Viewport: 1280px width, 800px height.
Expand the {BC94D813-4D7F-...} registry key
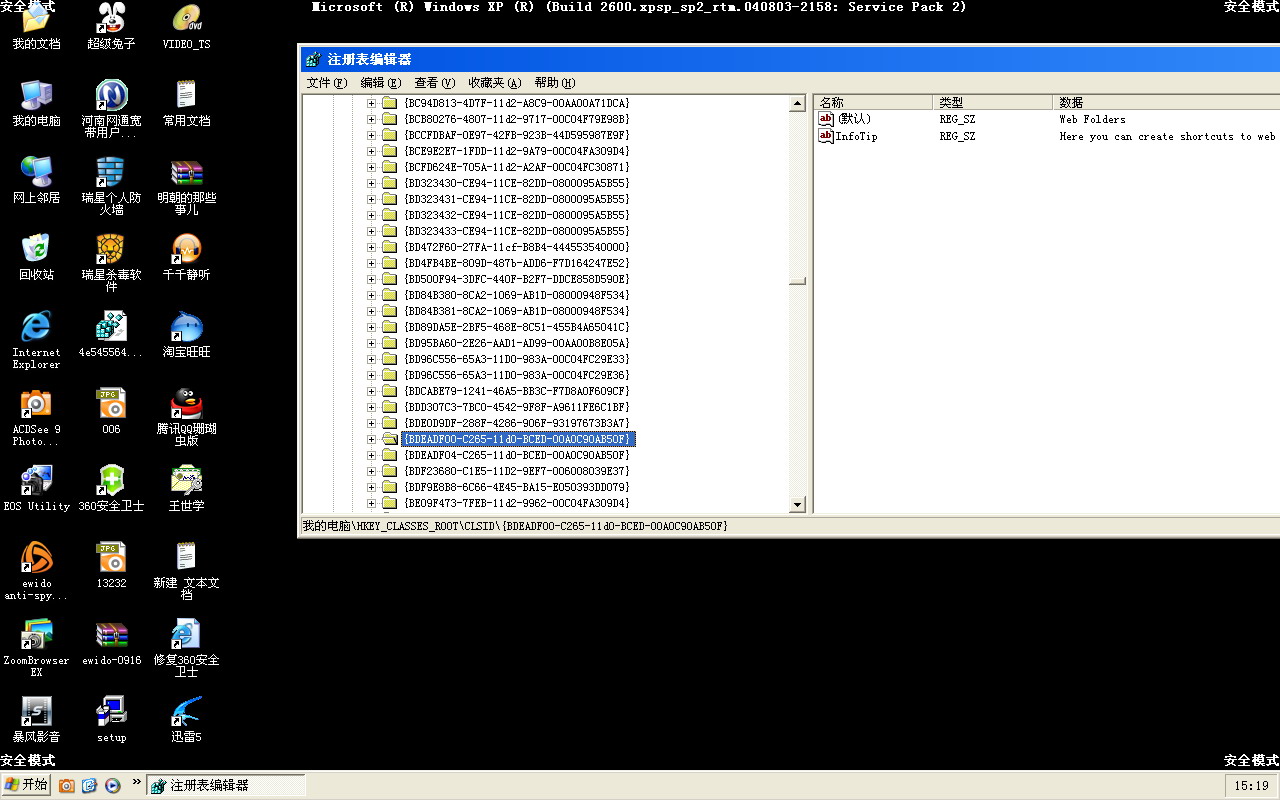click(x=372, y=103)
